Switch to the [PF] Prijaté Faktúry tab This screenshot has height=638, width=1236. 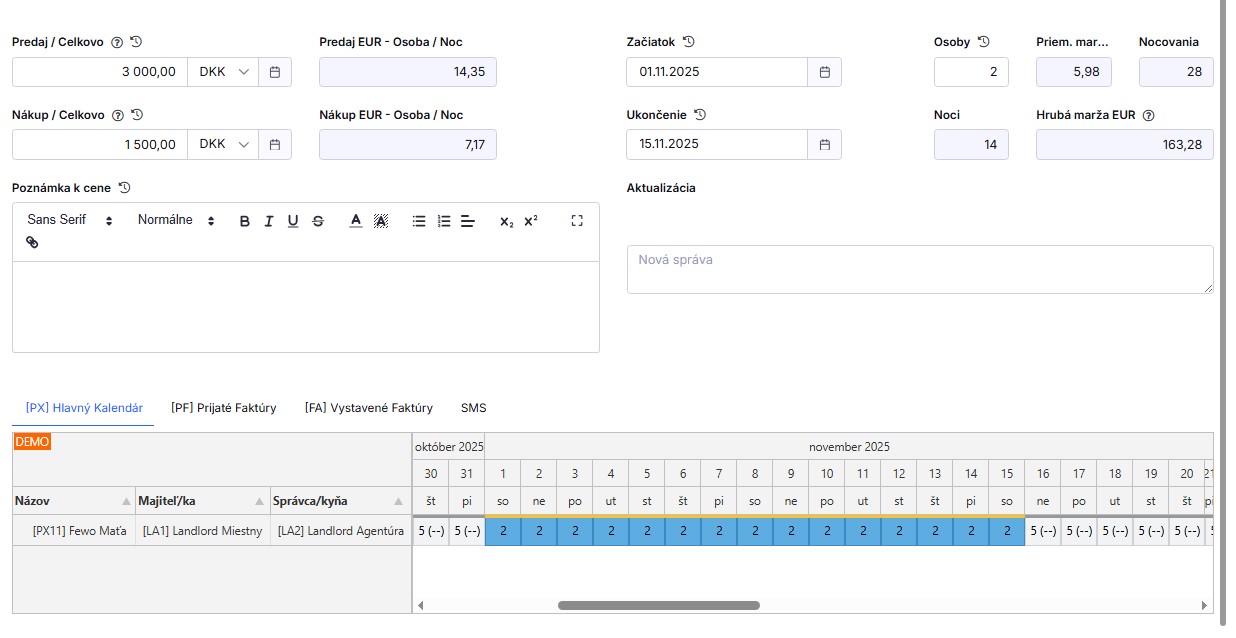click(x=224, y=408)
